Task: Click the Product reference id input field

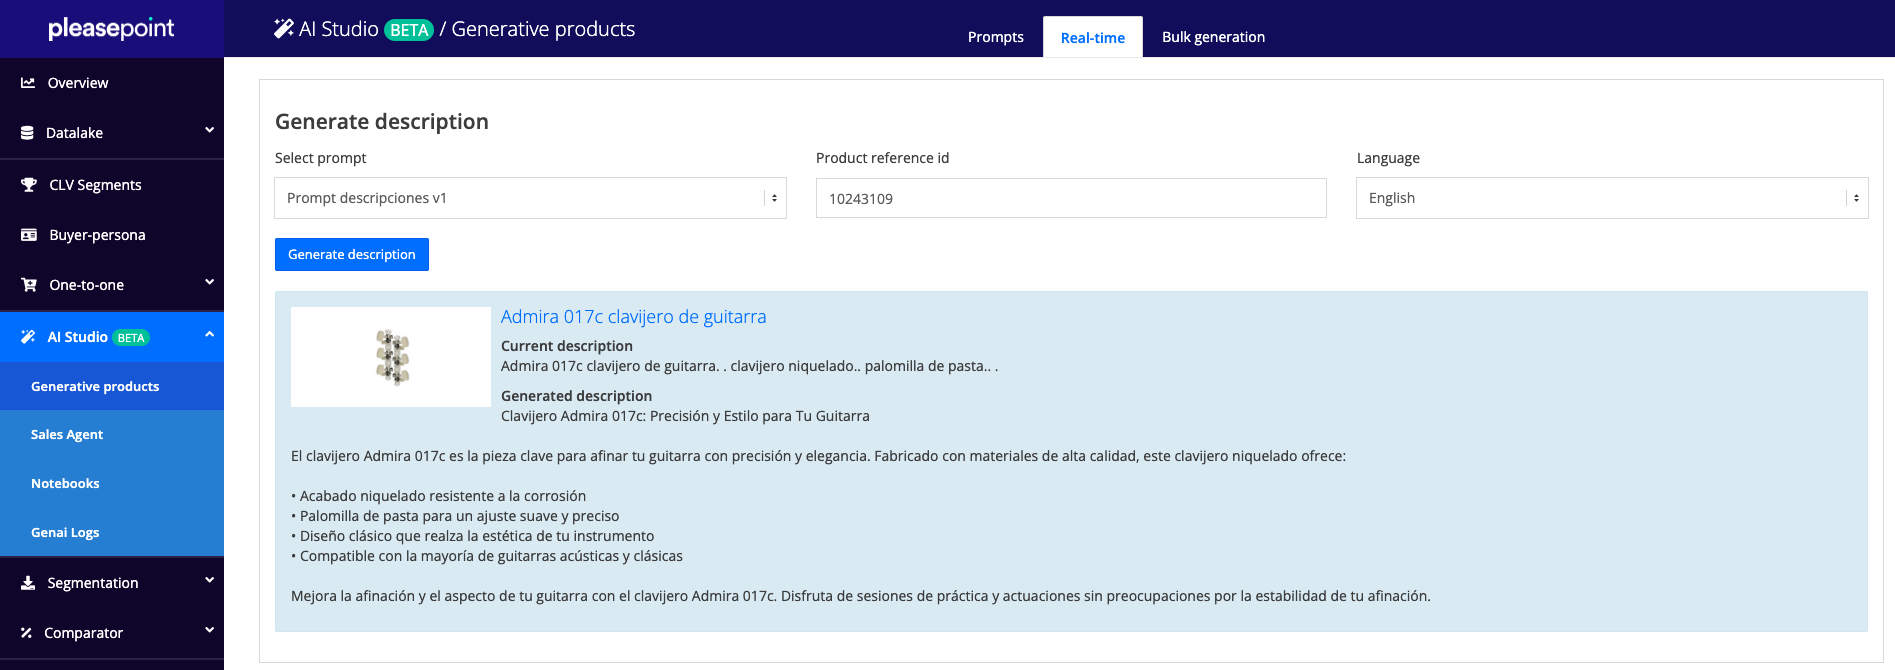Action: click(x=1070, y=198)
